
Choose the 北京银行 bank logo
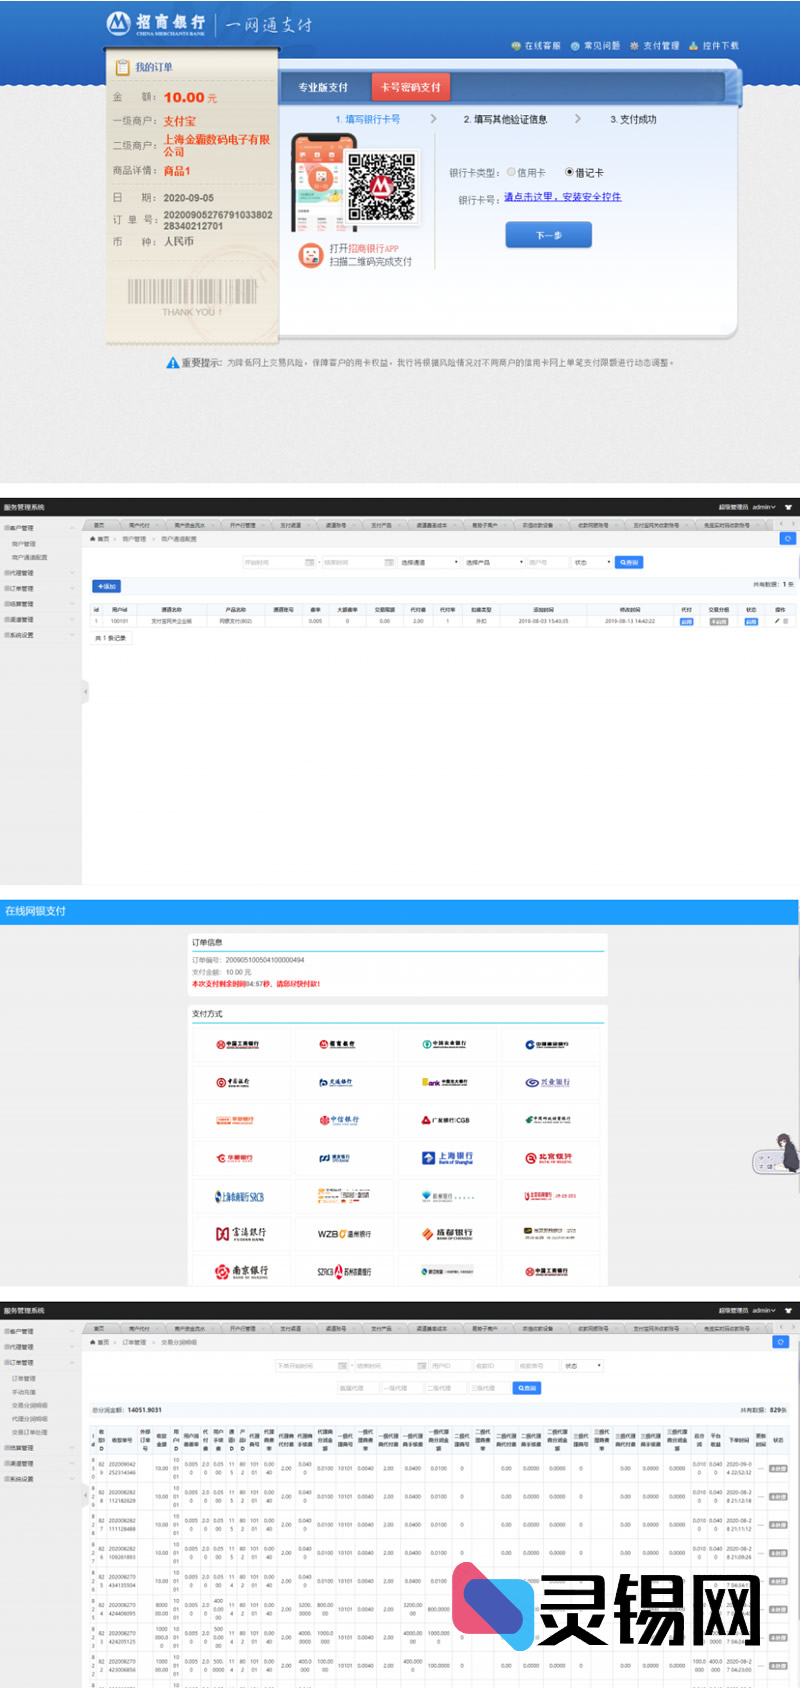coord(549,1158)
